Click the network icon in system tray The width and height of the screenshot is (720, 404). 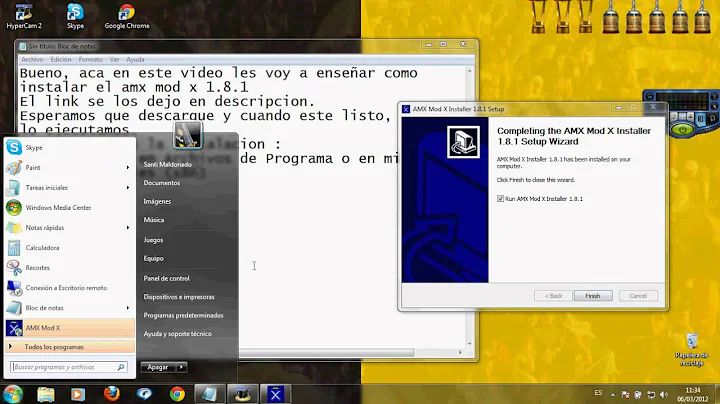(651, 394)
